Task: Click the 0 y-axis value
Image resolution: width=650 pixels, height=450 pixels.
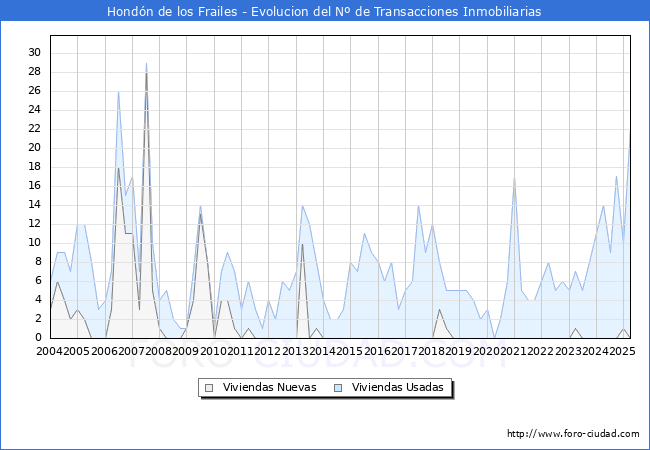Action: point(38,338)
